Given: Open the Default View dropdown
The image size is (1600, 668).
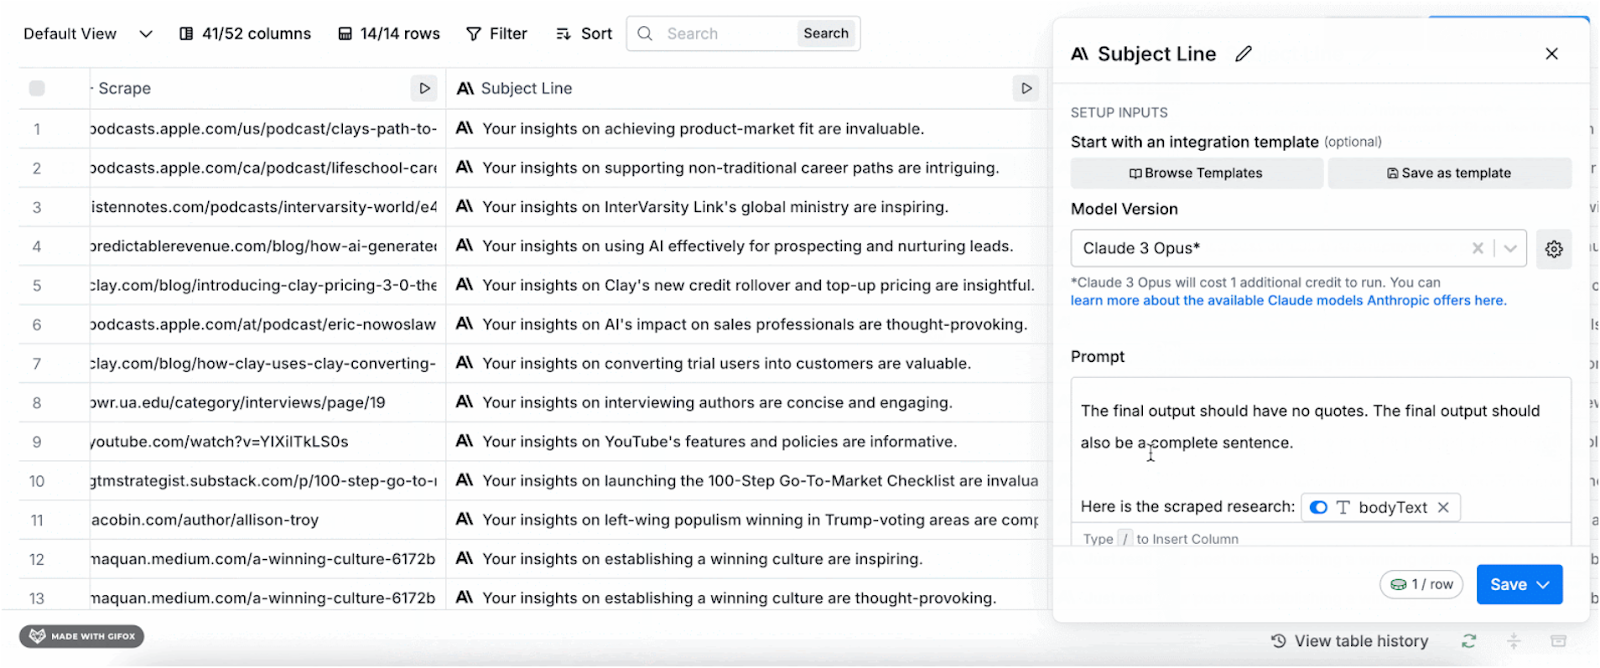Looking at the screenshot, I should [x=88, y=34].
